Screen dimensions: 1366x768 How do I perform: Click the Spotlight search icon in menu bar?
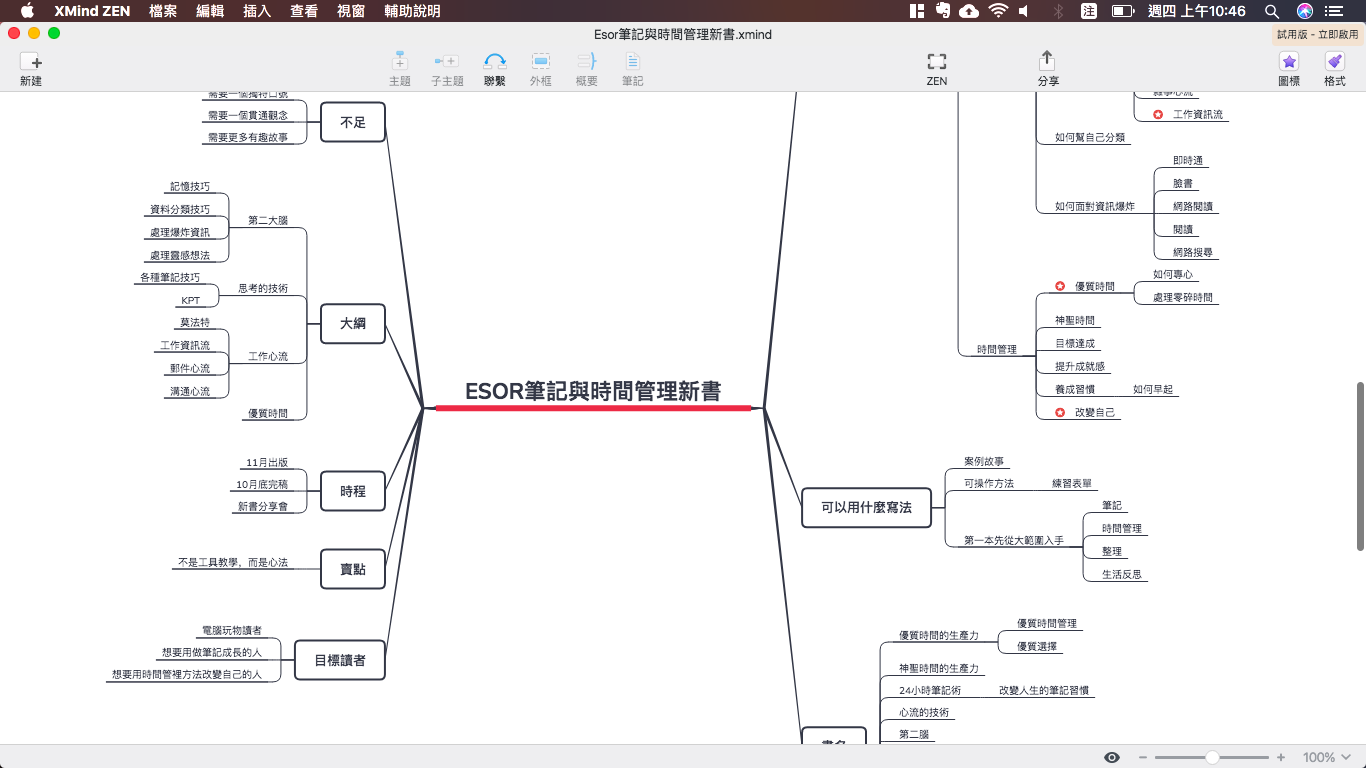(x=1272, y=11)
